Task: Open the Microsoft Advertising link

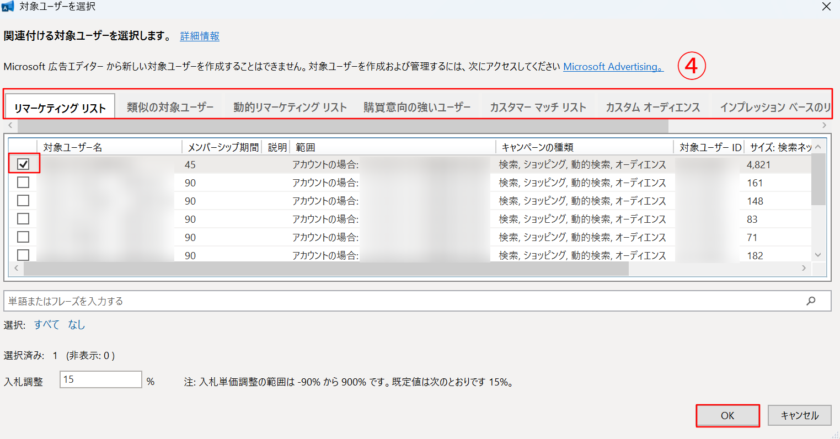Action: coord(612,67)
